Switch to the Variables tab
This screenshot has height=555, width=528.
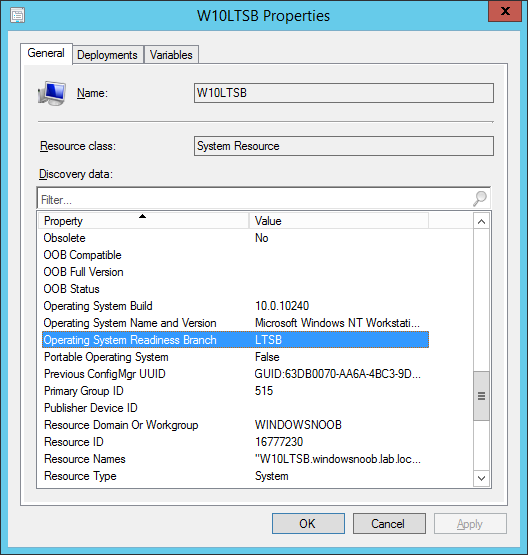coord(171,55)
